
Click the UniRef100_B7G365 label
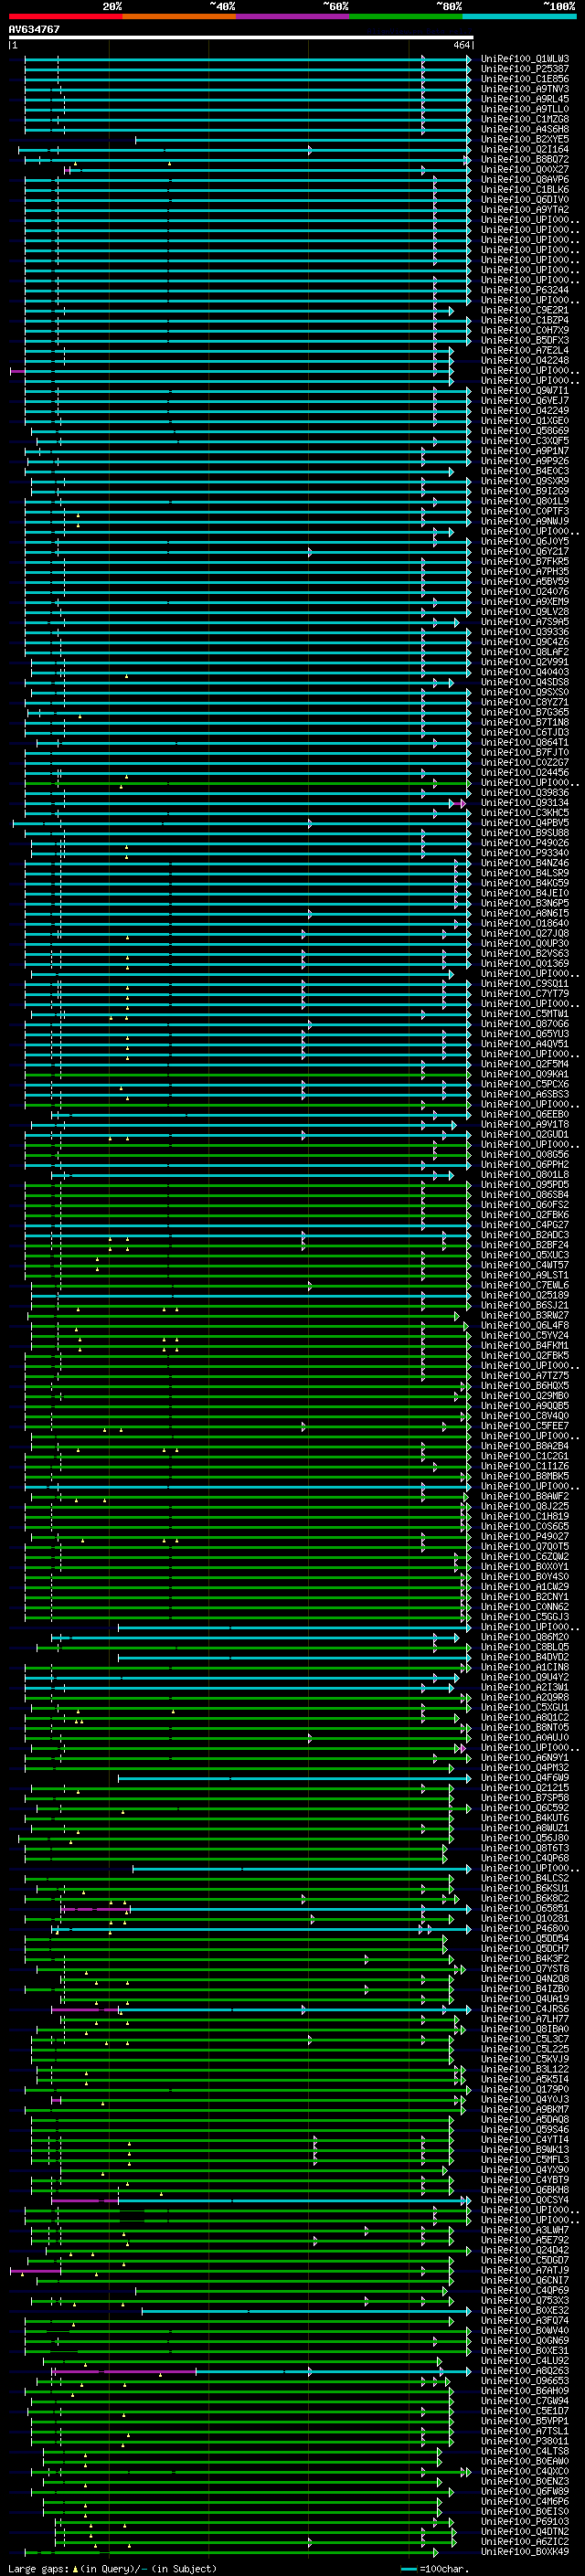[524, 712]
